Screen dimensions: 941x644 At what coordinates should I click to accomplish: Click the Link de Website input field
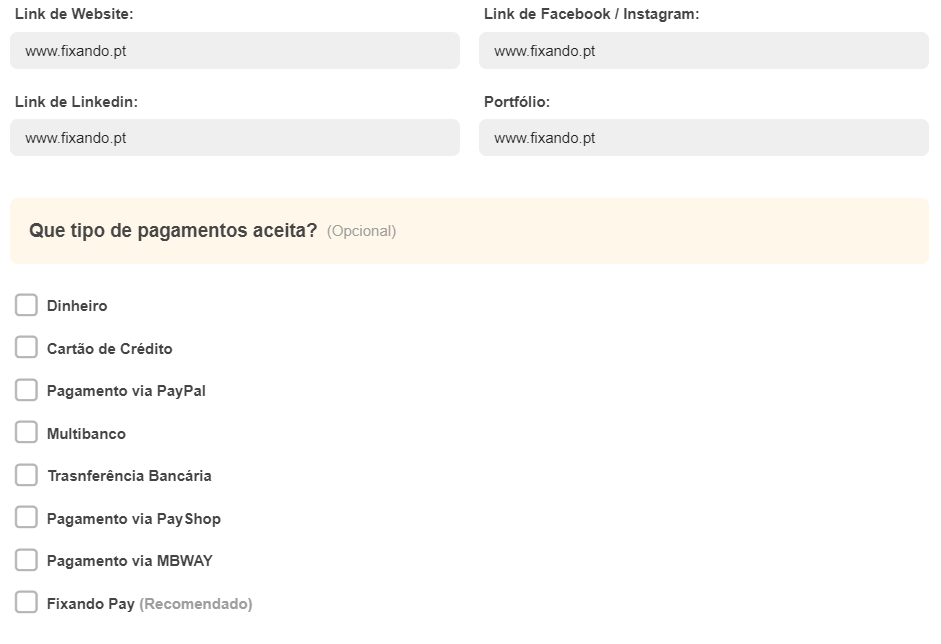(x=235, y=50)
